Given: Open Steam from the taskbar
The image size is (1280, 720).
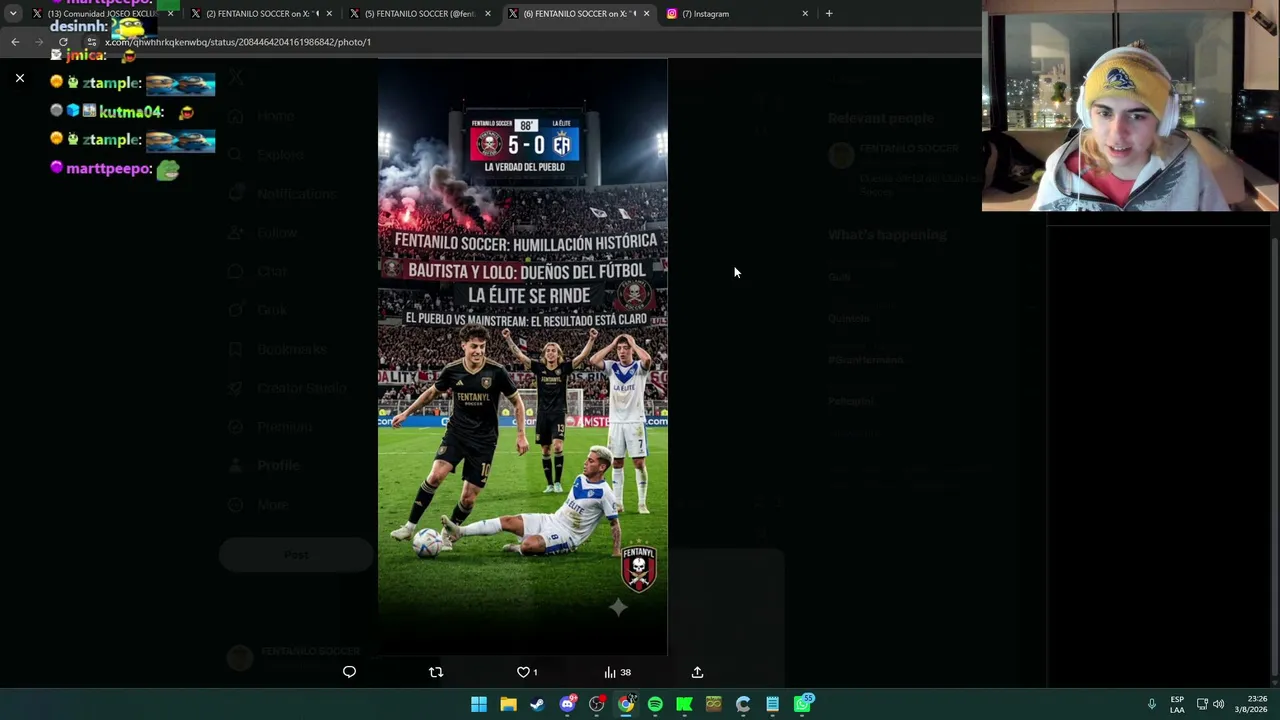Looking at the screenshot, I should coord(537,704).
